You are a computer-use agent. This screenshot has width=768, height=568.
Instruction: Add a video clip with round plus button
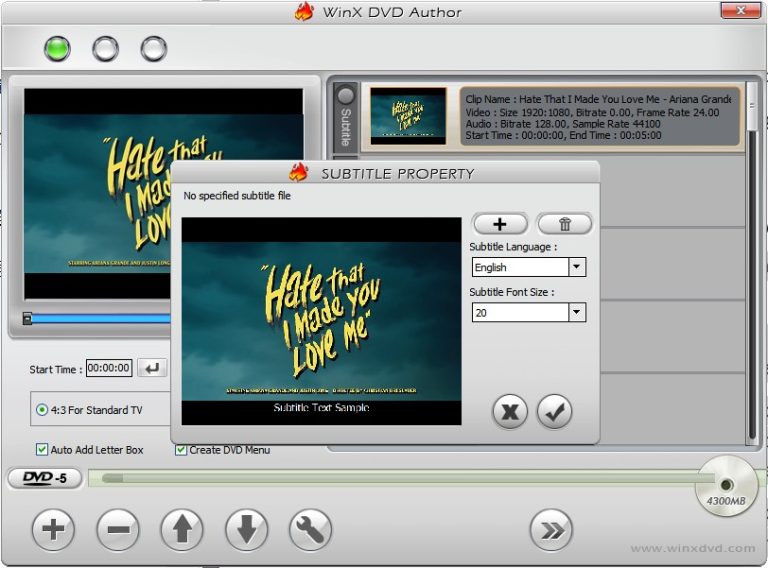click(x=53, y=529)
